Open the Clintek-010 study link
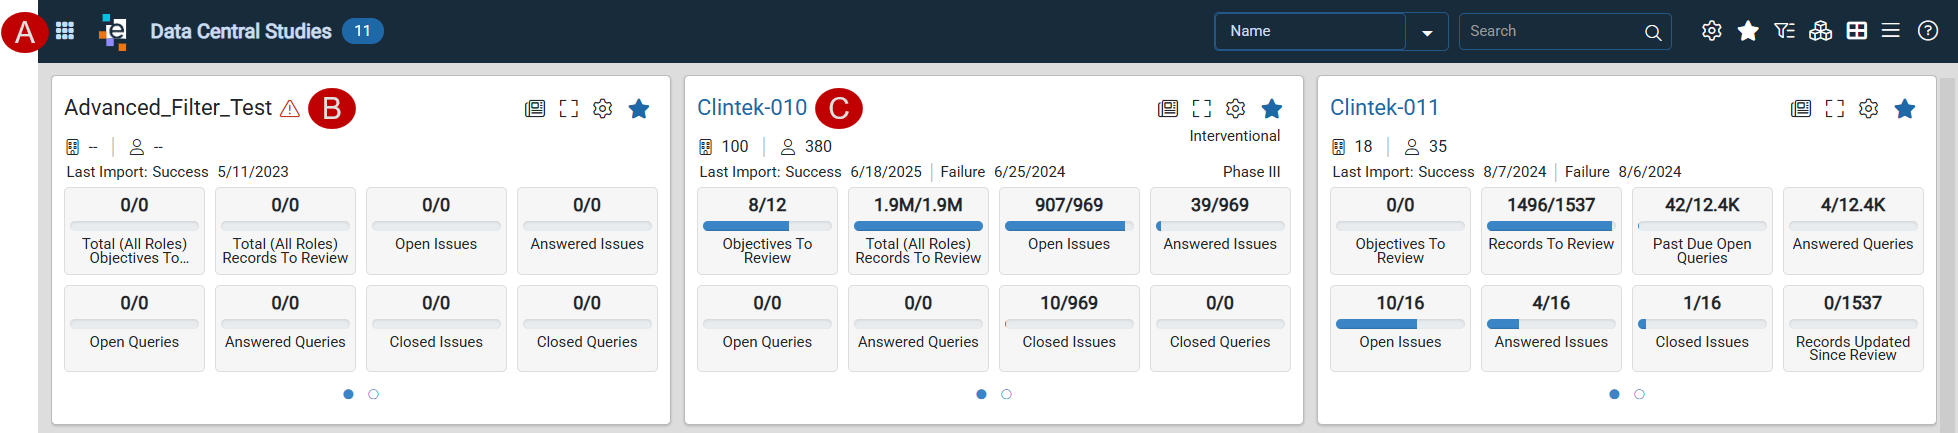This screenshot has height=433, width=1958. tap(752, 107)
